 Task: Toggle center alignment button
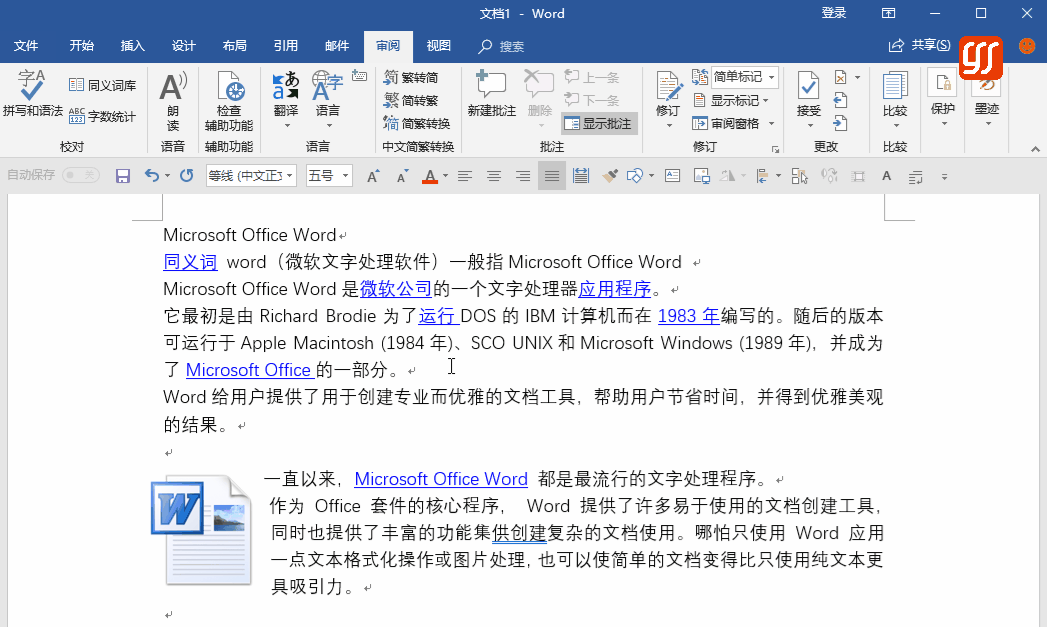(x=494, y=176)
